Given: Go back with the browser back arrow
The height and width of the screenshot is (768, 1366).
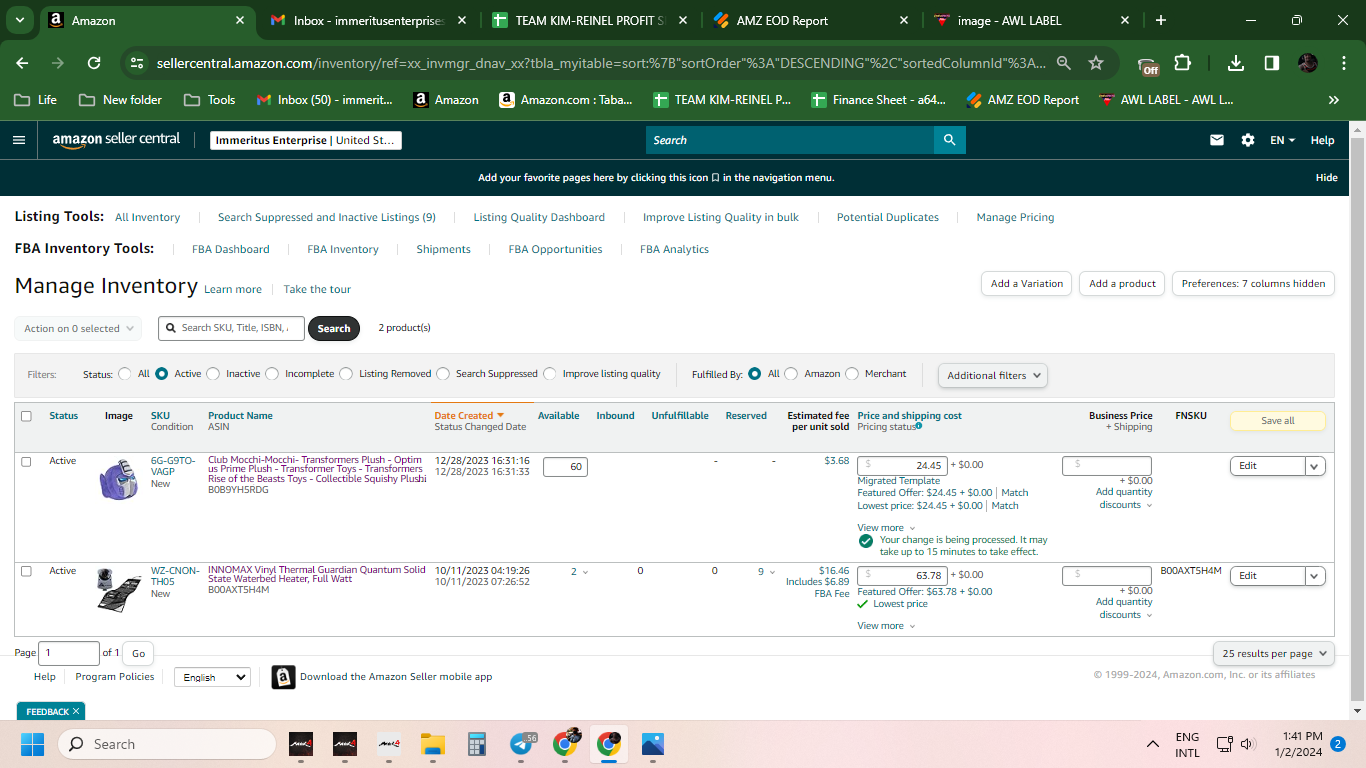Looking at the screenshot, I should pyautogui.click(x=22, y=63).
